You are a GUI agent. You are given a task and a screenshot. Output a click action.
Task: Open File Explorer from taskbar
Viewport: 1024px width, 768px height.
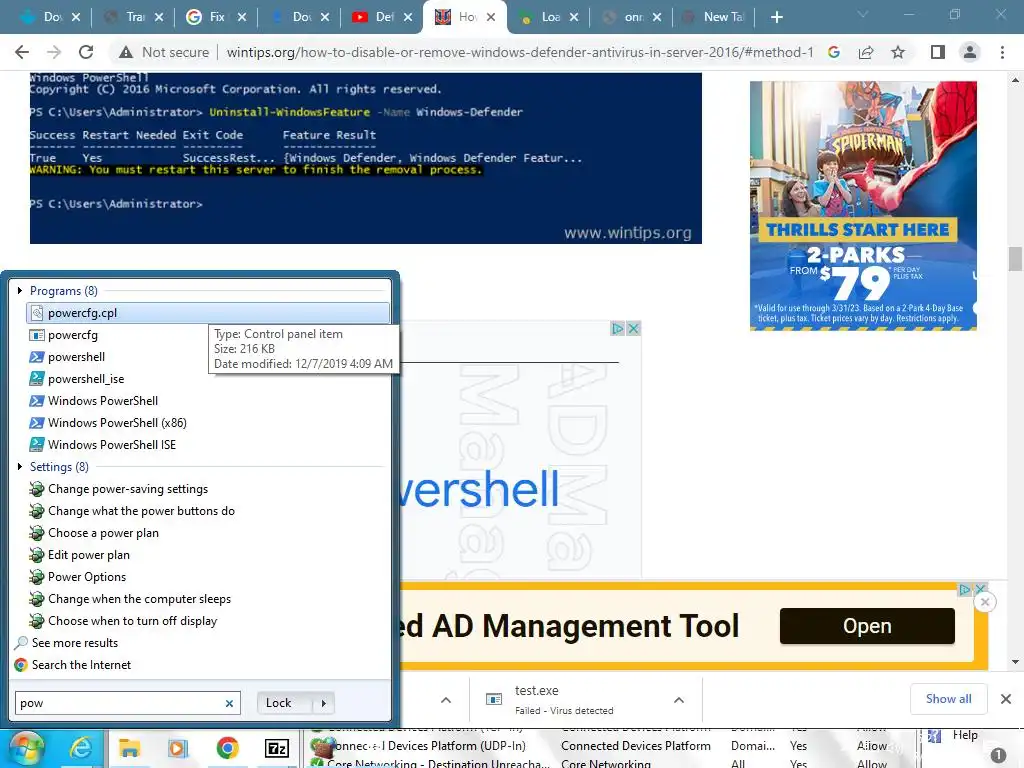(x=129, y=748)
